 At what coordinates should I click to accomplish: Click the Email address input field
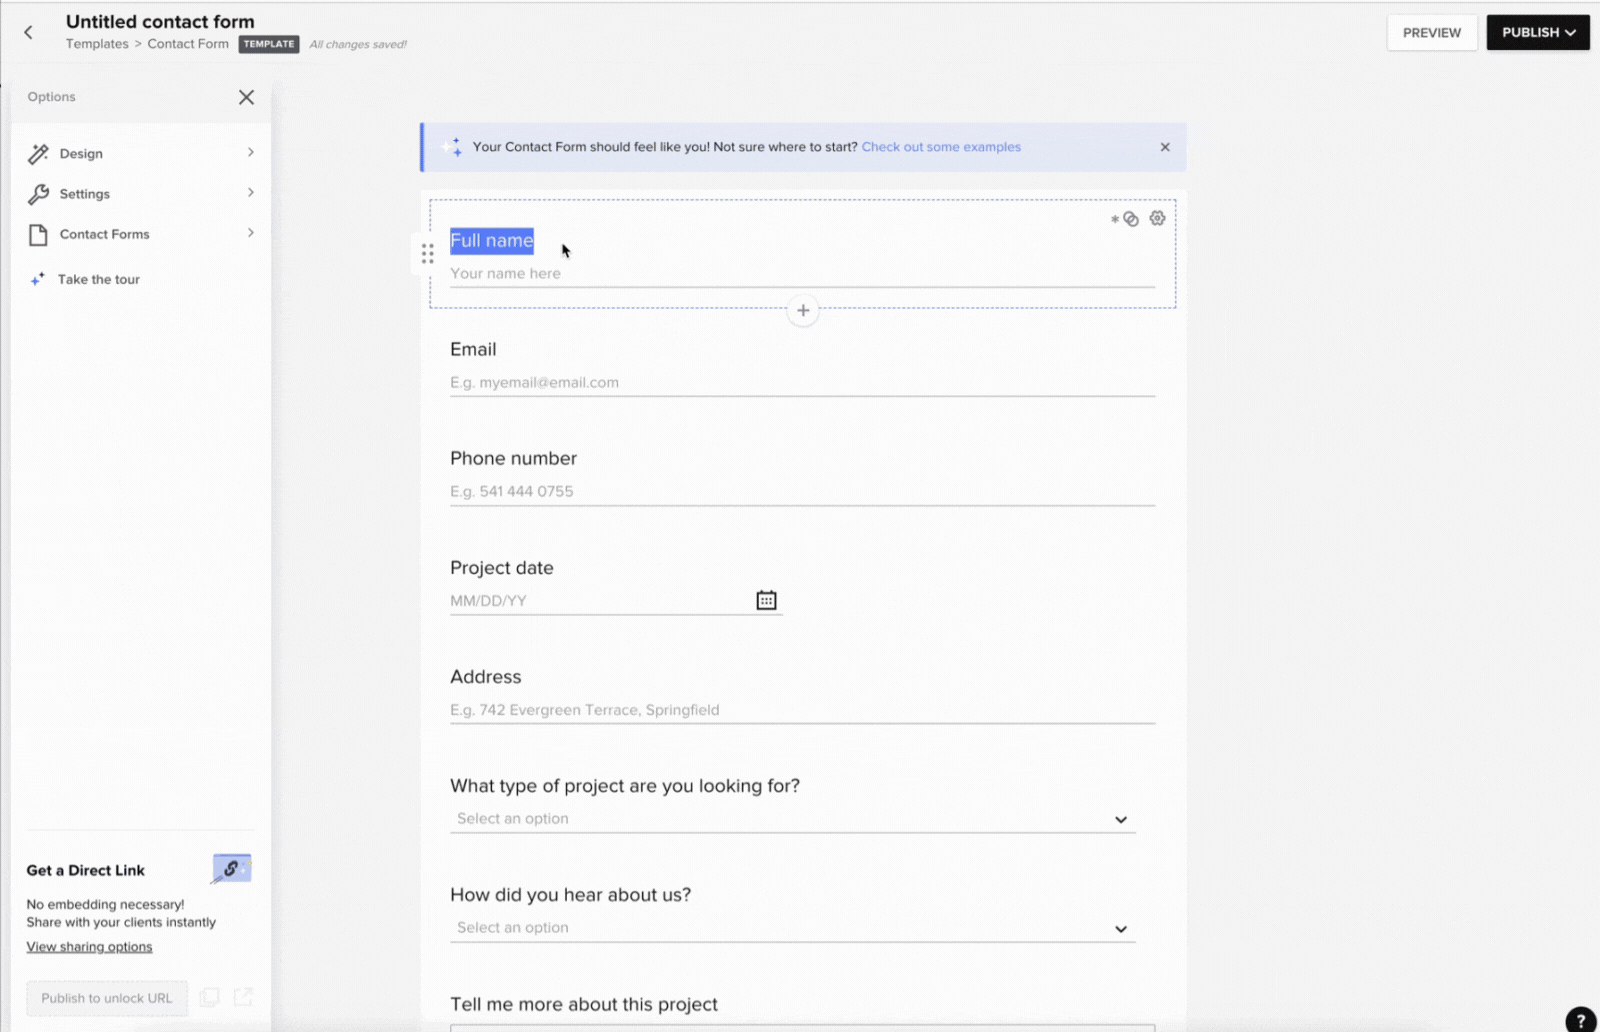click(802, 383)
